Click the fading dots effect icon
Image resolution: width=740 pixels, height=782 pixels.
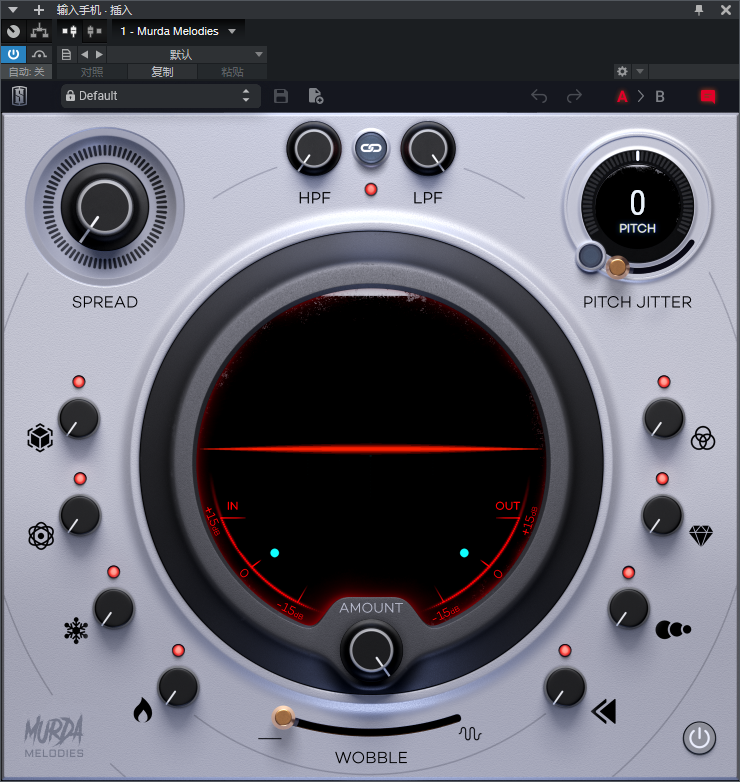click(x=673, y=629)
